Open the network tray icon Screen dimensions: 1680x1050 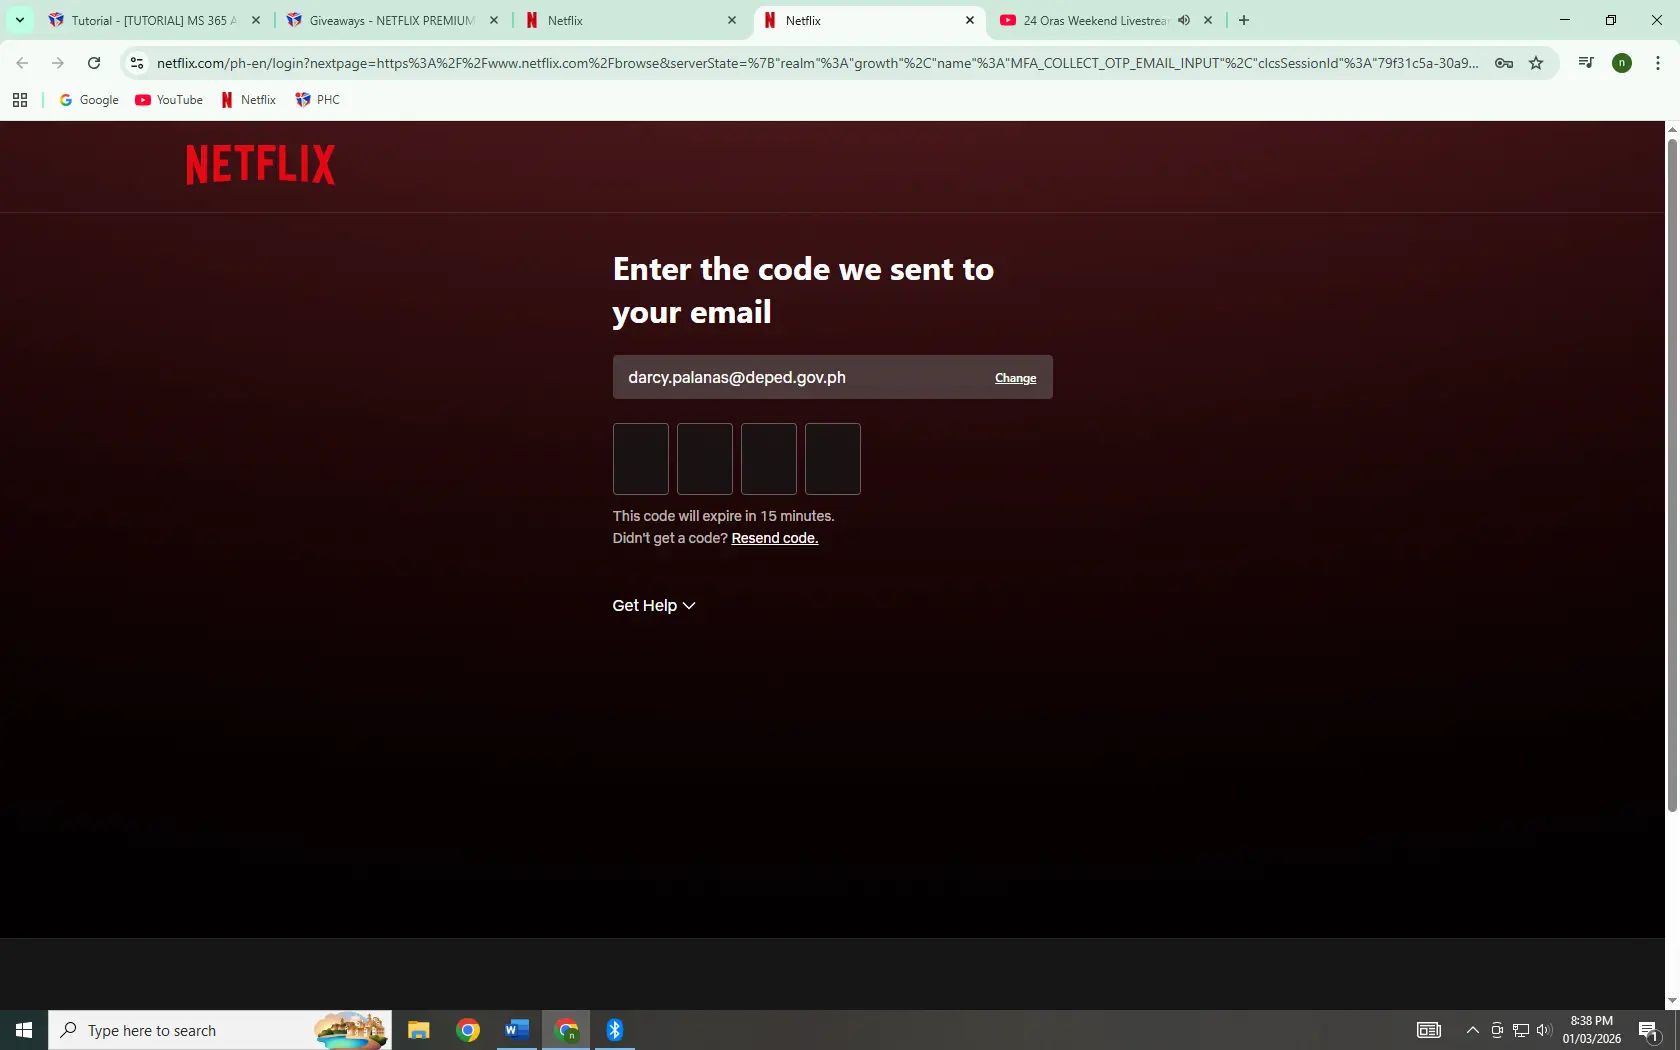click(1521, 1030)
